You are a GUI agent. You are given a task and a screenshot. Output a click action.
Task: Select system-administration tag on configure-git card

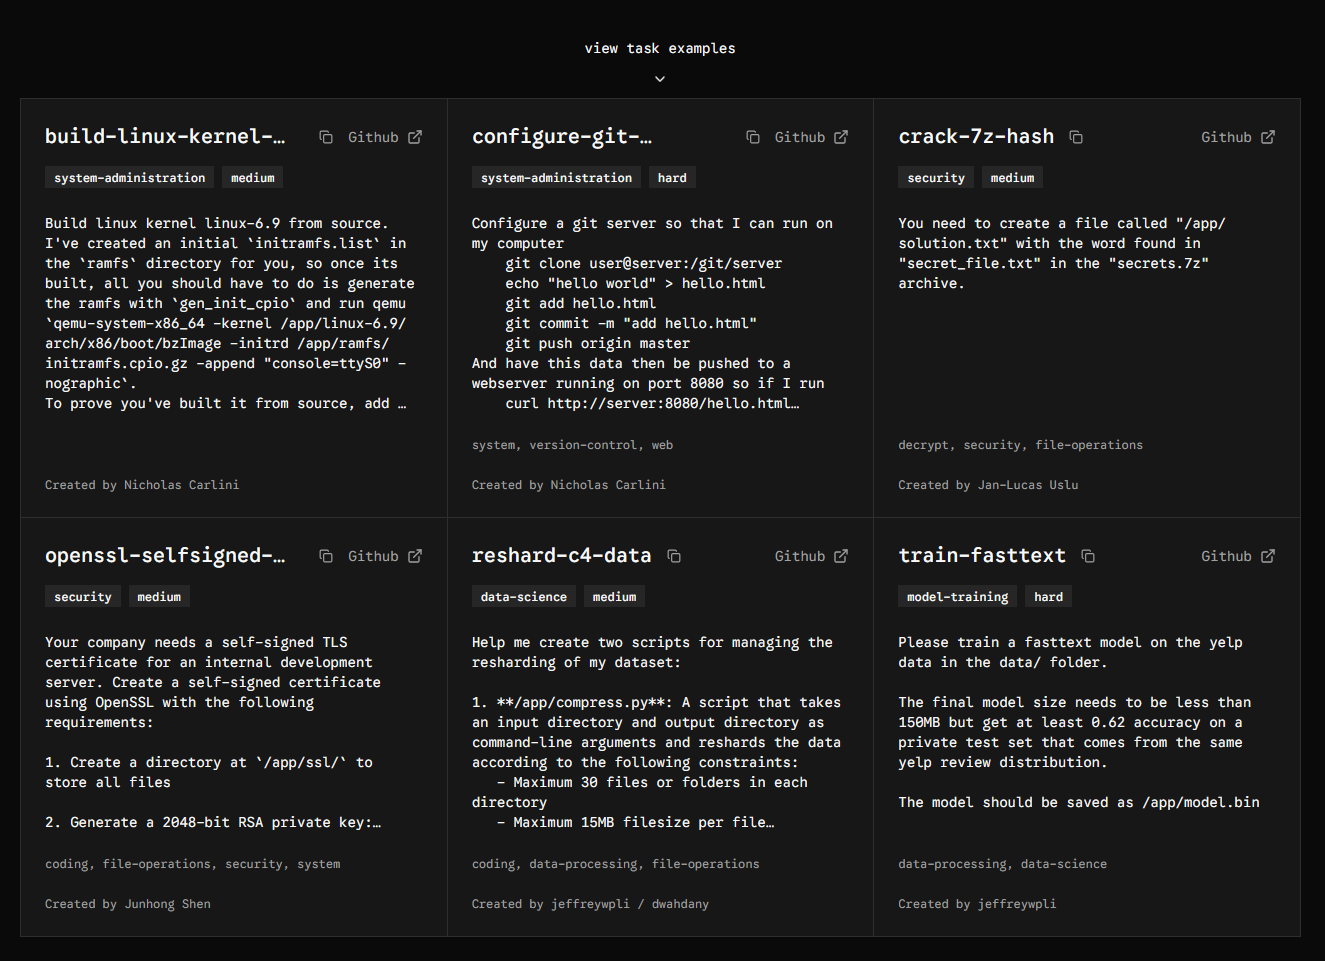click(557, 178)
